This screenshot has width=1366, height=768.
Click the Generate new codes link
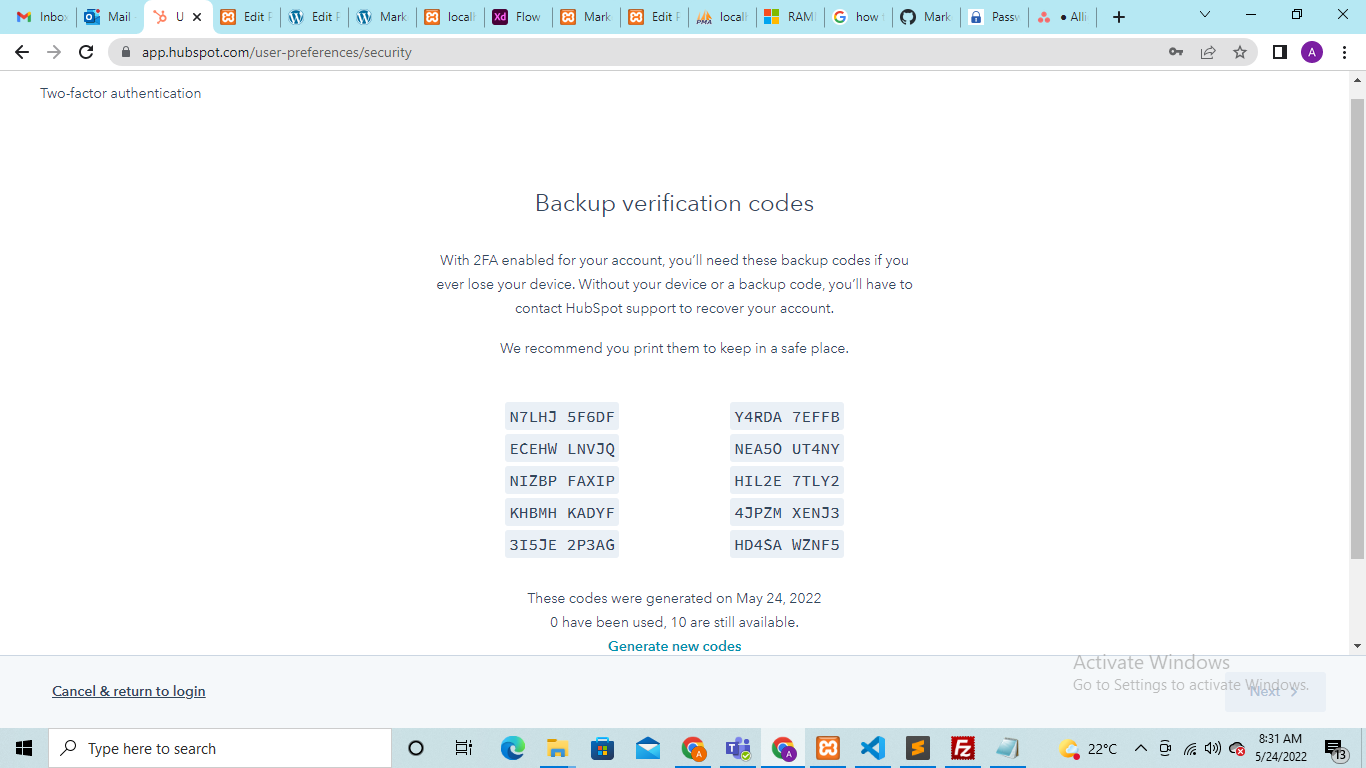coord(674,646)
